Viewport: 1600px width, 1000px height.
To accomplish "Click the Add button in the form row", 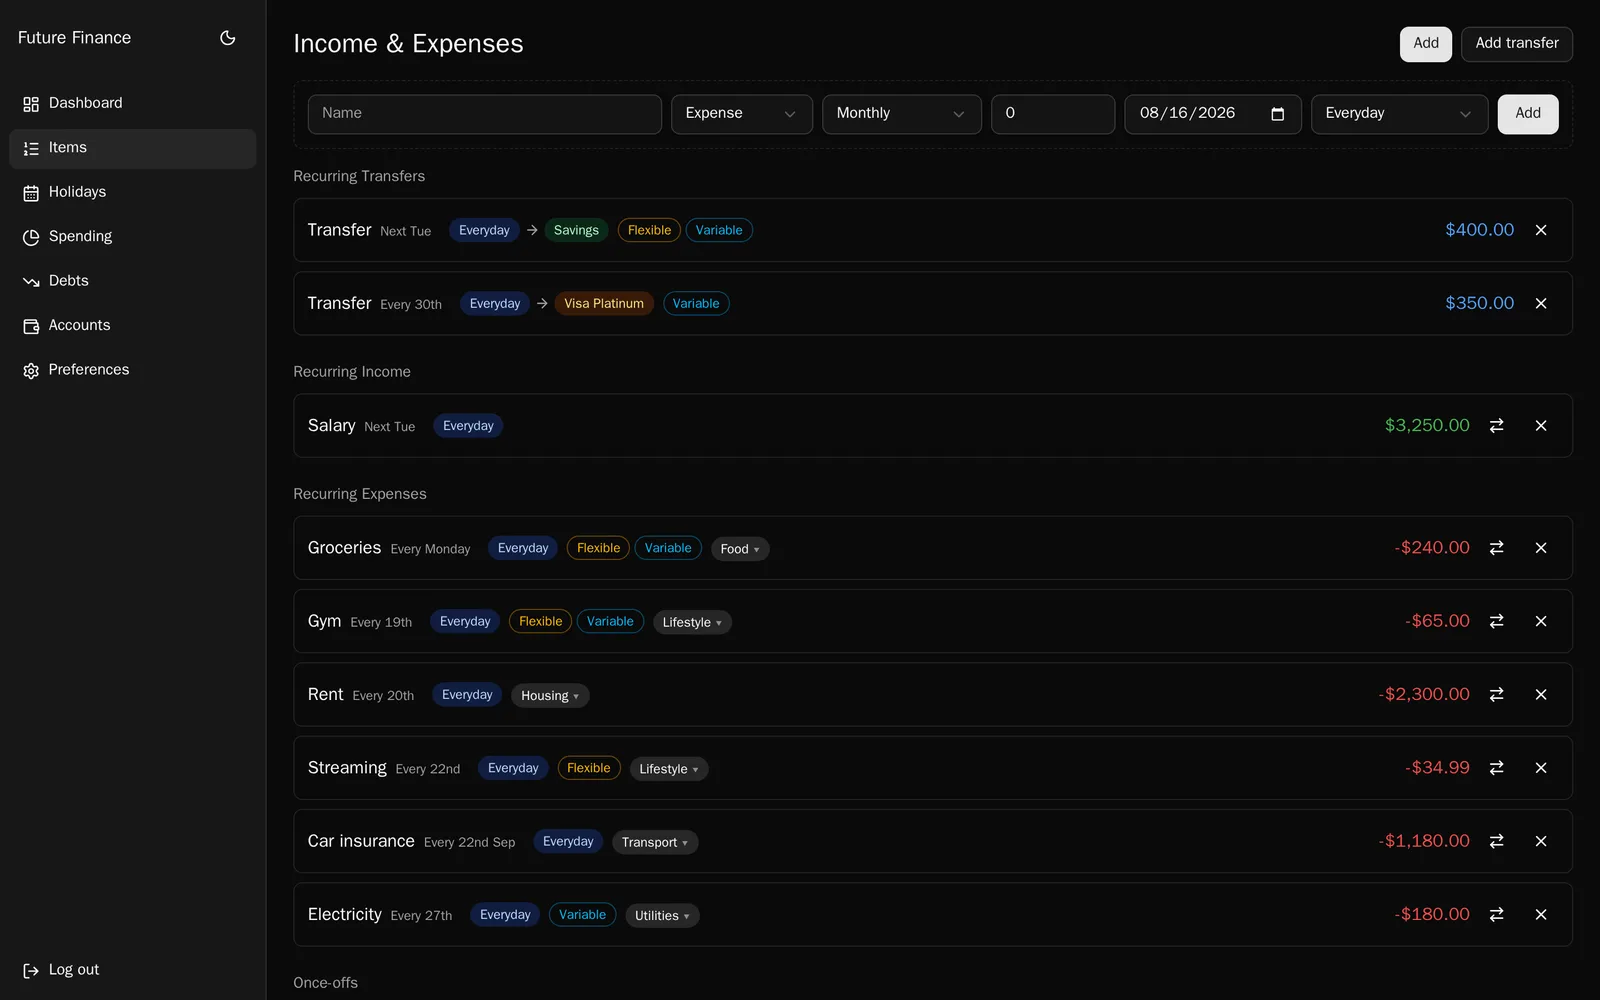I will click(1527, 114).
